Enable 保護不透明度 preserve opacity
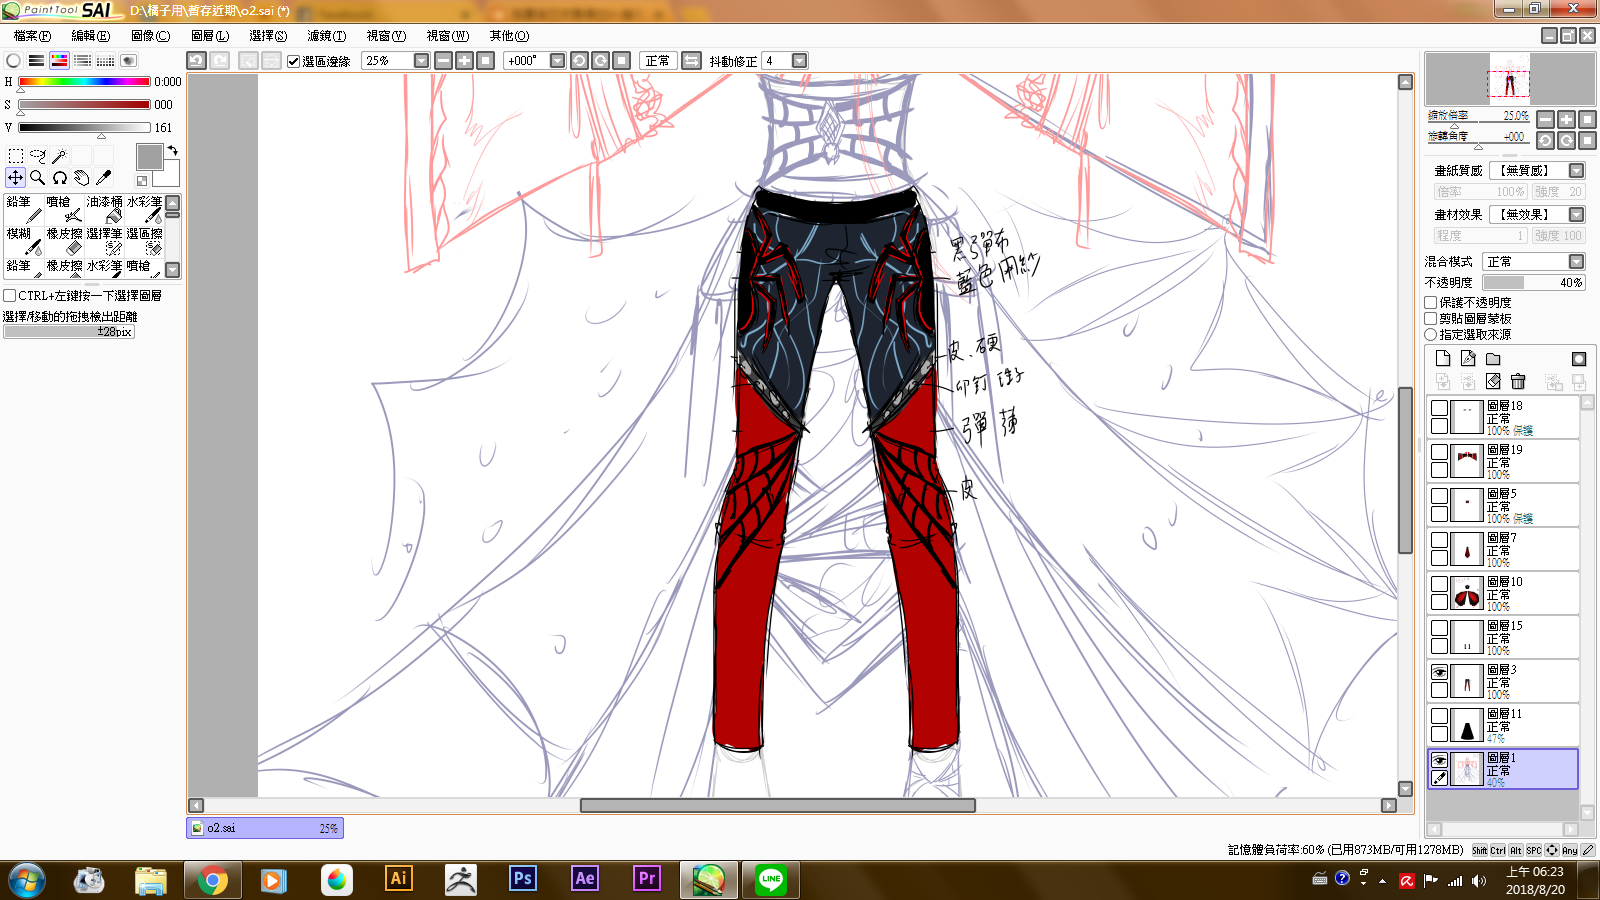Image resolution: width=1600 pixels, height=900 pixels. tap(1430, 302)
